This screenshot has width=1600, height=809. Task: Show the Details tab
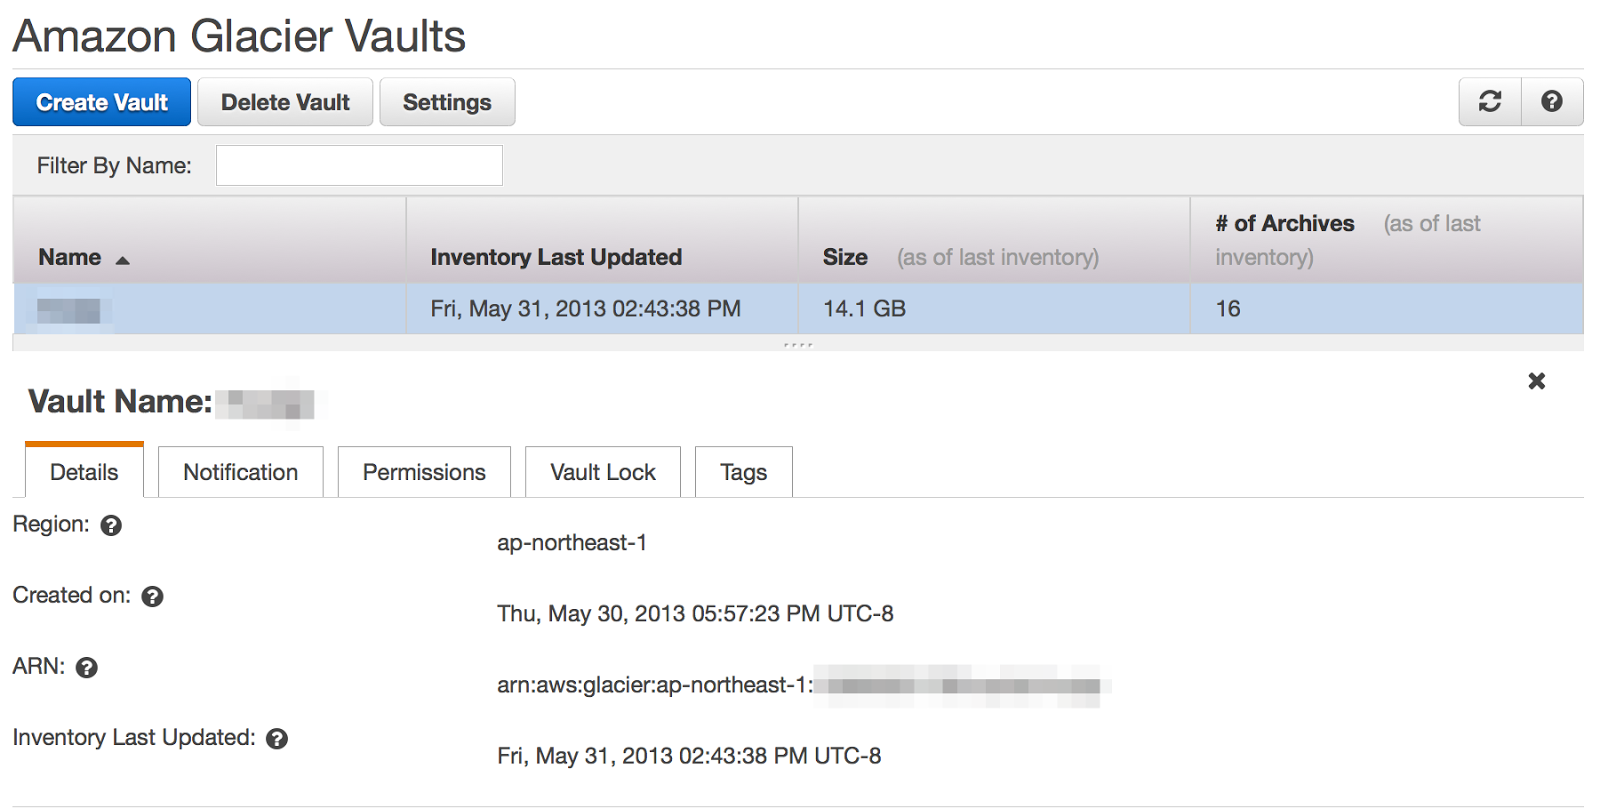click(84, 472)
